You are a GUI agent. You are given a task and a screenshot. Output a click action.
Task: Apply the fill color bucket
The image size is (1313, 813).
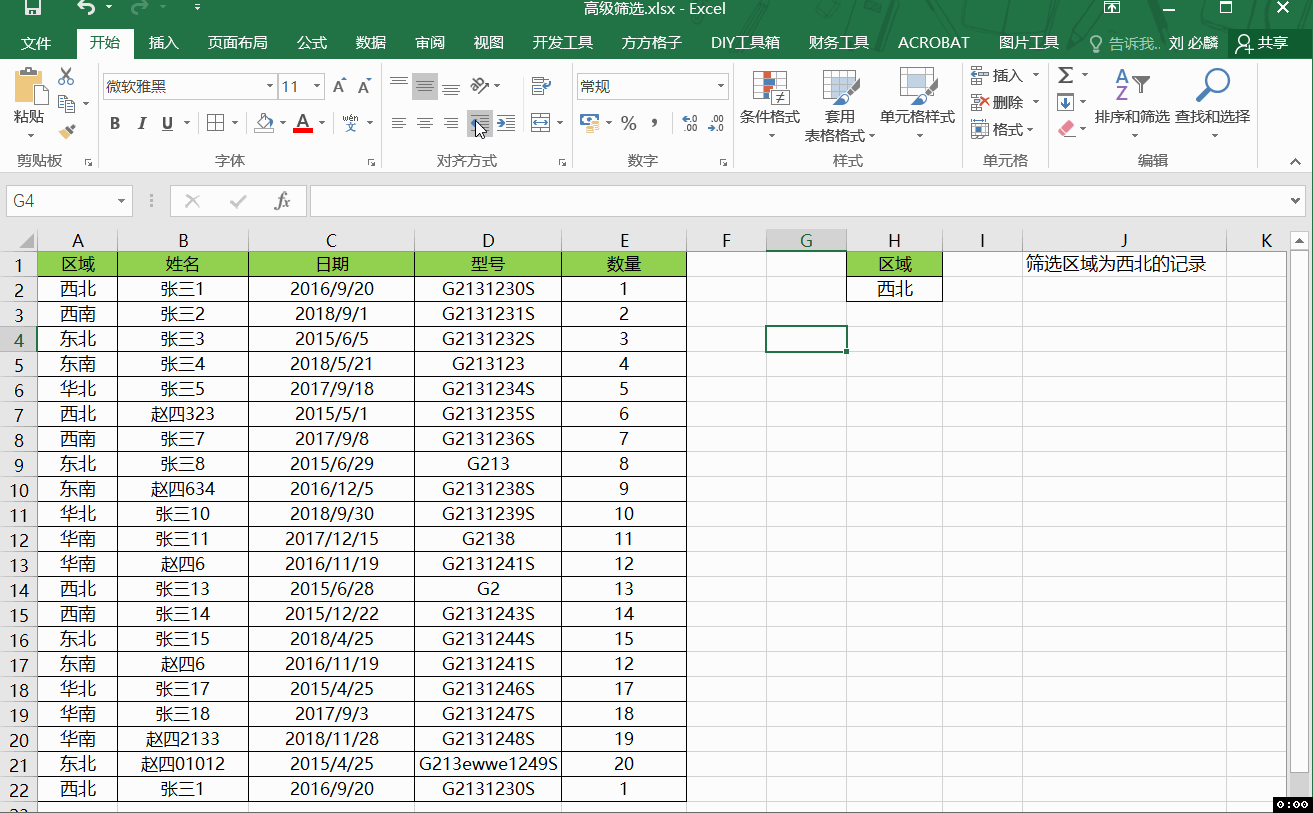coord(264,123)
